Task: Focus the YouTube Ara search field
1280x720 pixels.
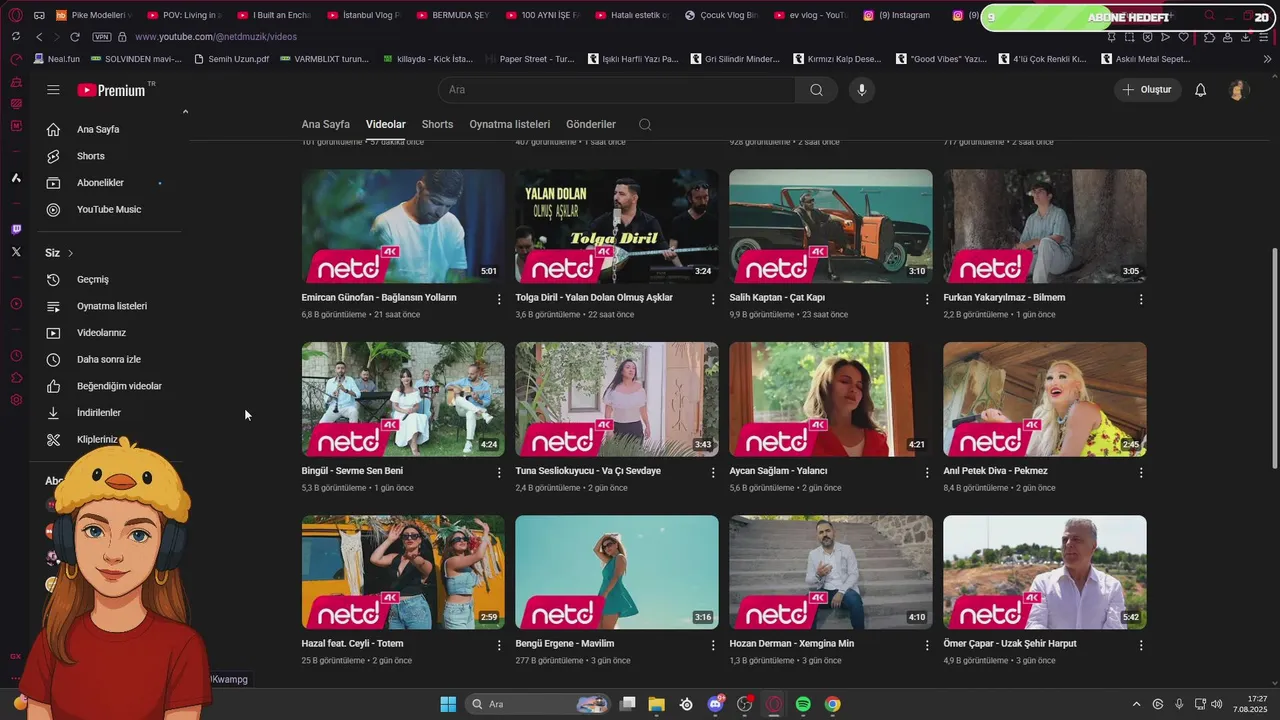Action: coord(617,90)
